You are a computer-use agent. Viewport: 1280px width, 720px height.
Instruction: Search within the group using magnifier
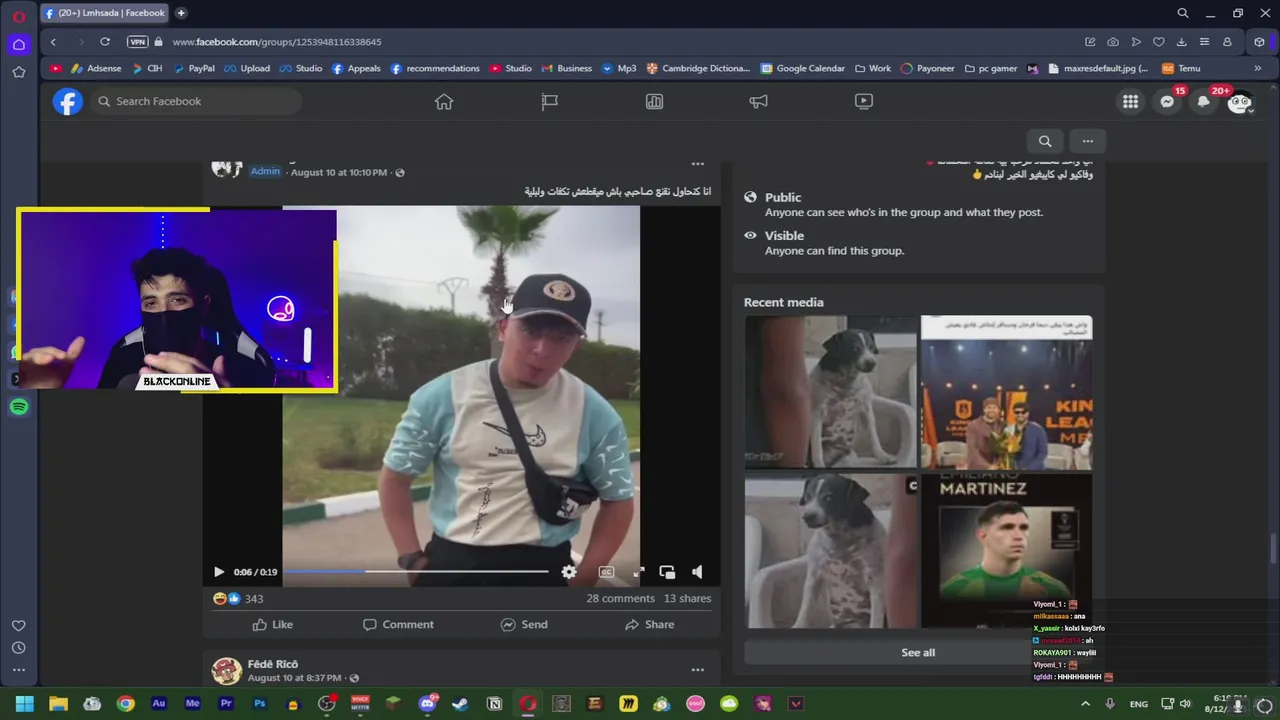[x=1045, y=141]
